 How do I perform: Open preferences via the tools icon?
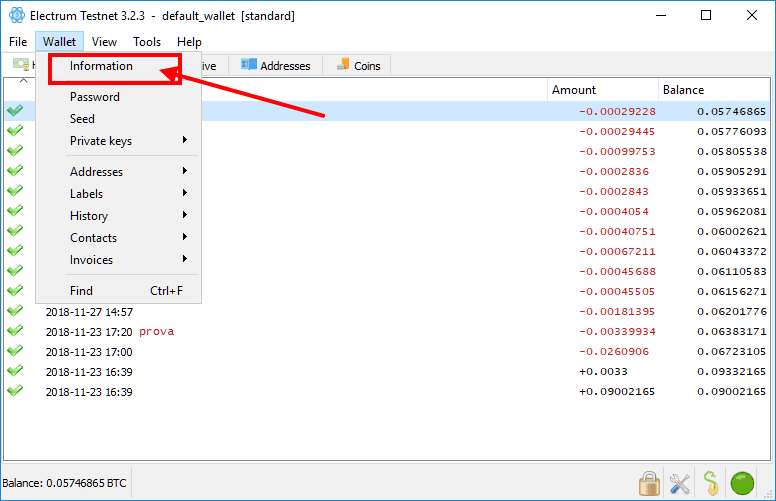click(x=680, y=484)
